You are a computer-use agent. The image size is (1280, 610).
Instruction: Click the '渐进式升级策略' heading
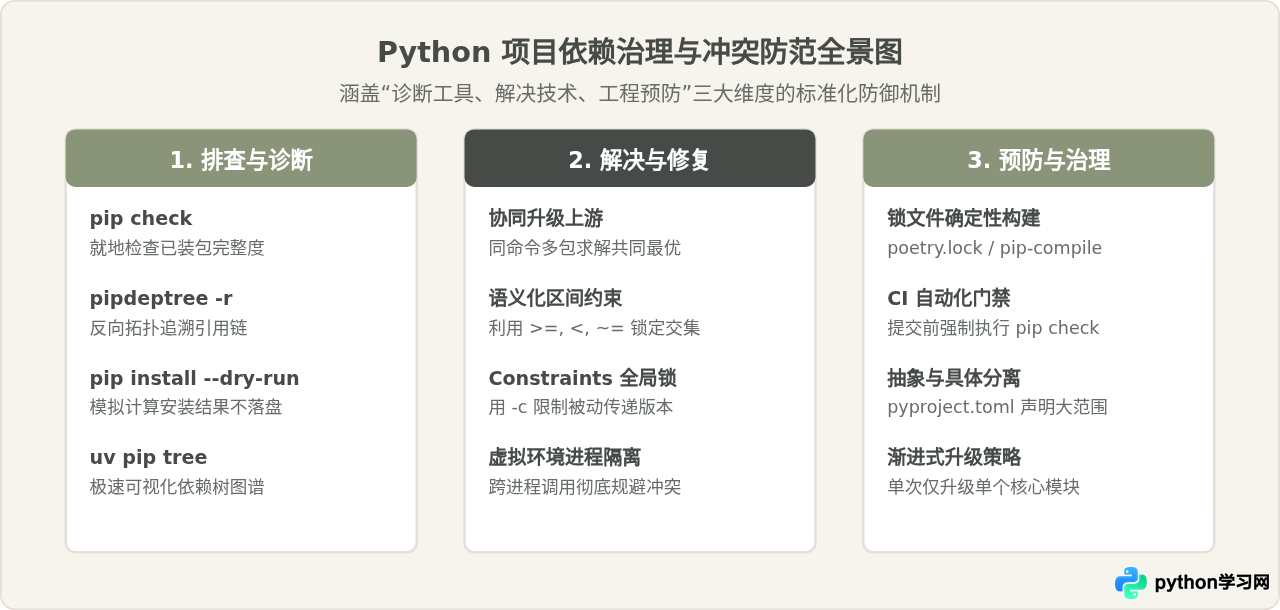(954, 457)
